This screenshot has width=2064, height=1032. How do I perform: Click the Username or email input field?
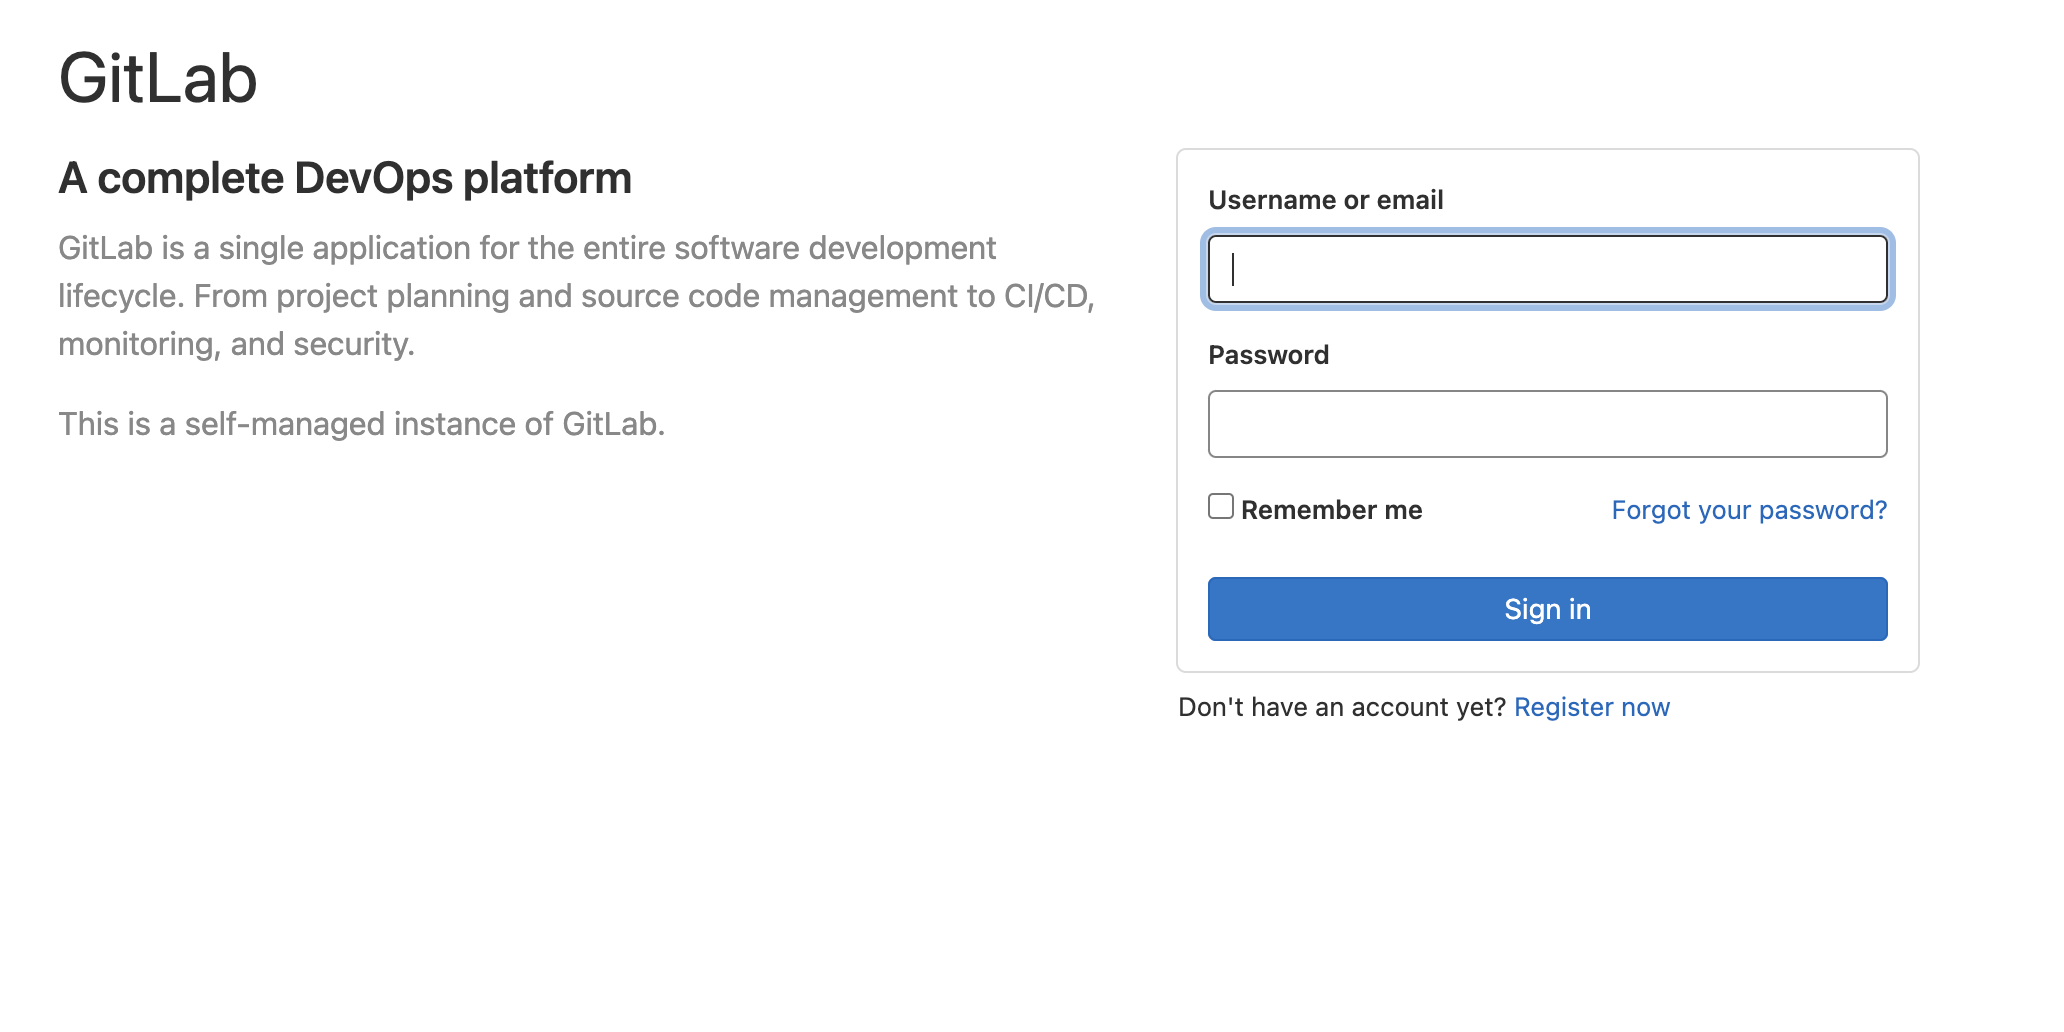1546,269
